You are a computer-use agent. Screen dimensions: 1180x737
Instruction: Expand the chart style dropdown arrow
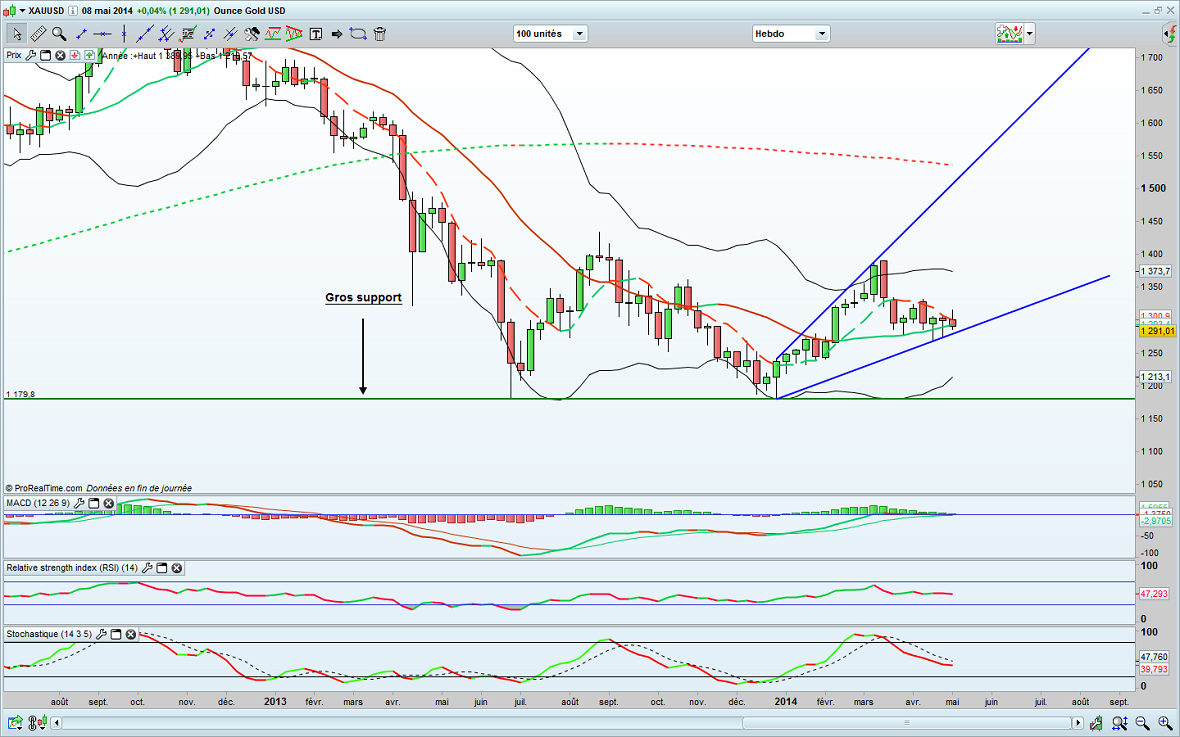[x=1030, y=33]
